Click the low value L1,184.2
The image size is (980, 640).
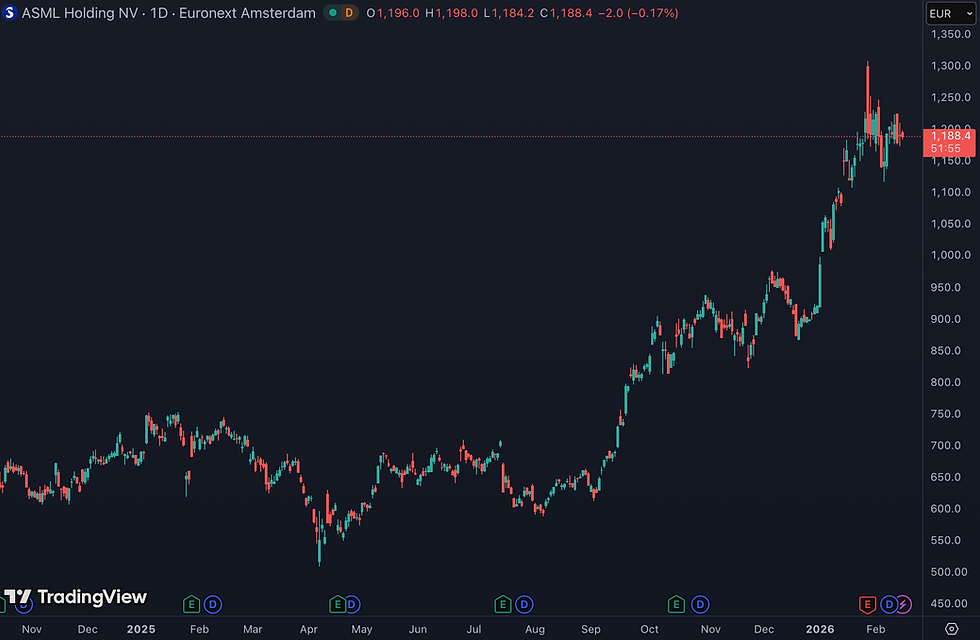coord(509,12)
